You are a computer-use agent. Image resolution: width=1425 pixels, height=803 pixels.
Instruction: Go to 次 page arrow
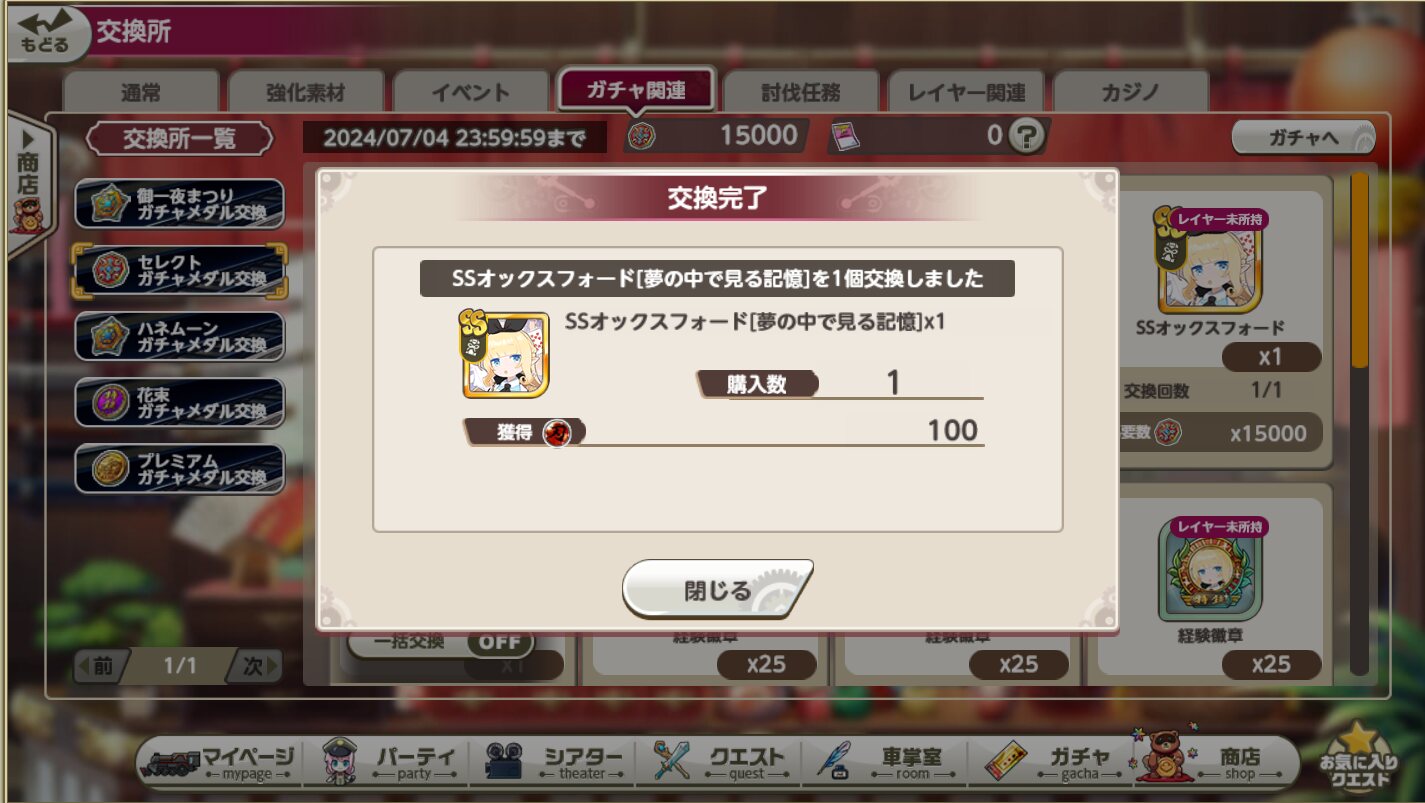click(256, 666)
